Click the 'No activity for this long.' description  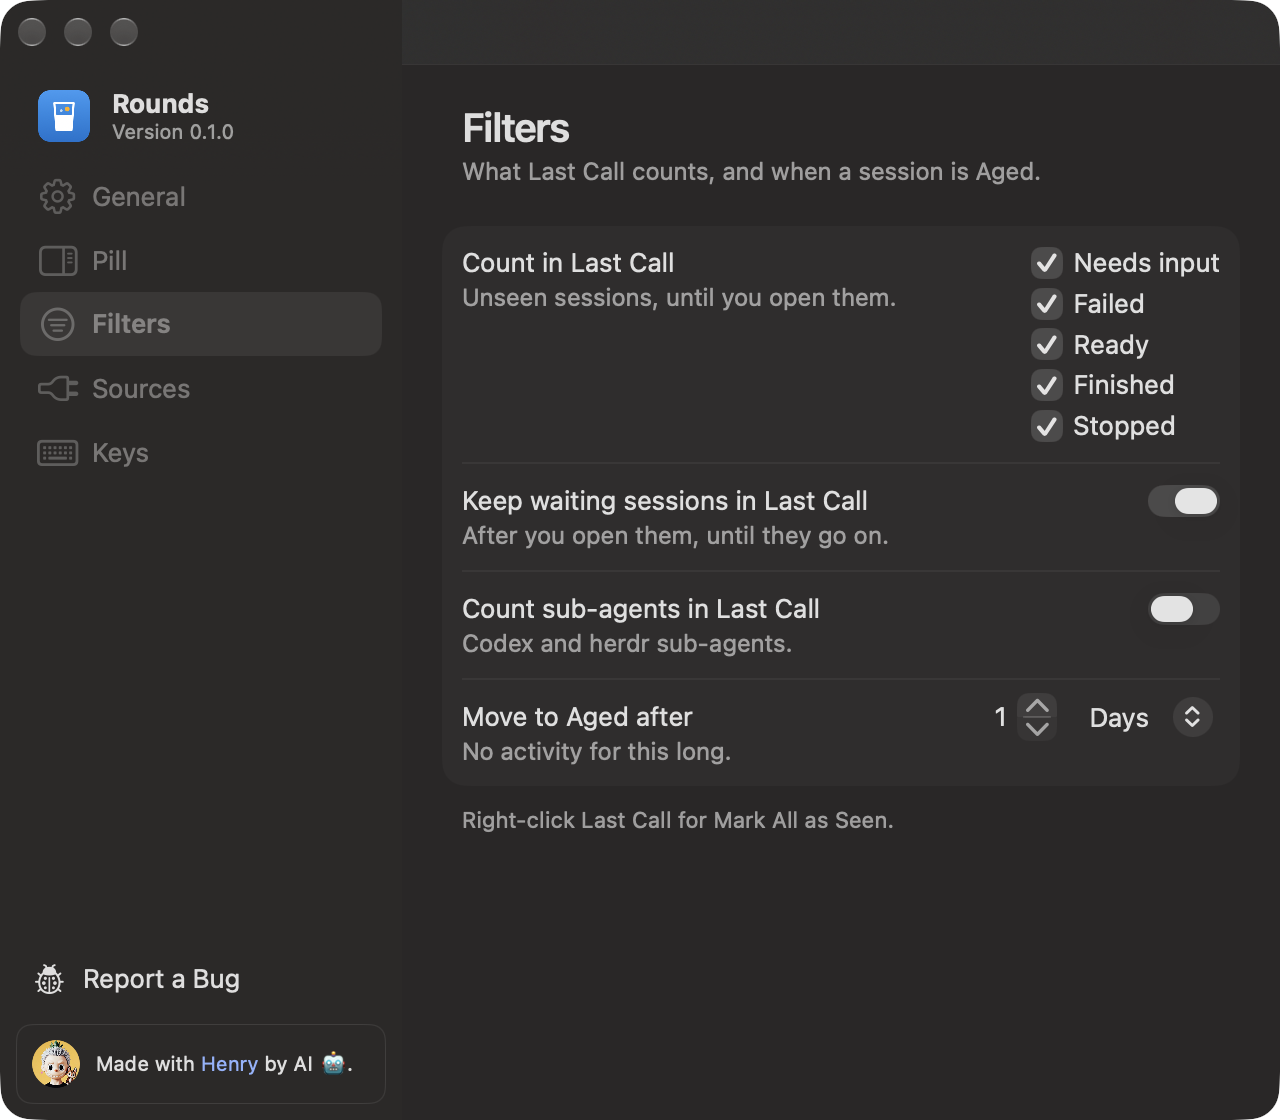(597, 752)
